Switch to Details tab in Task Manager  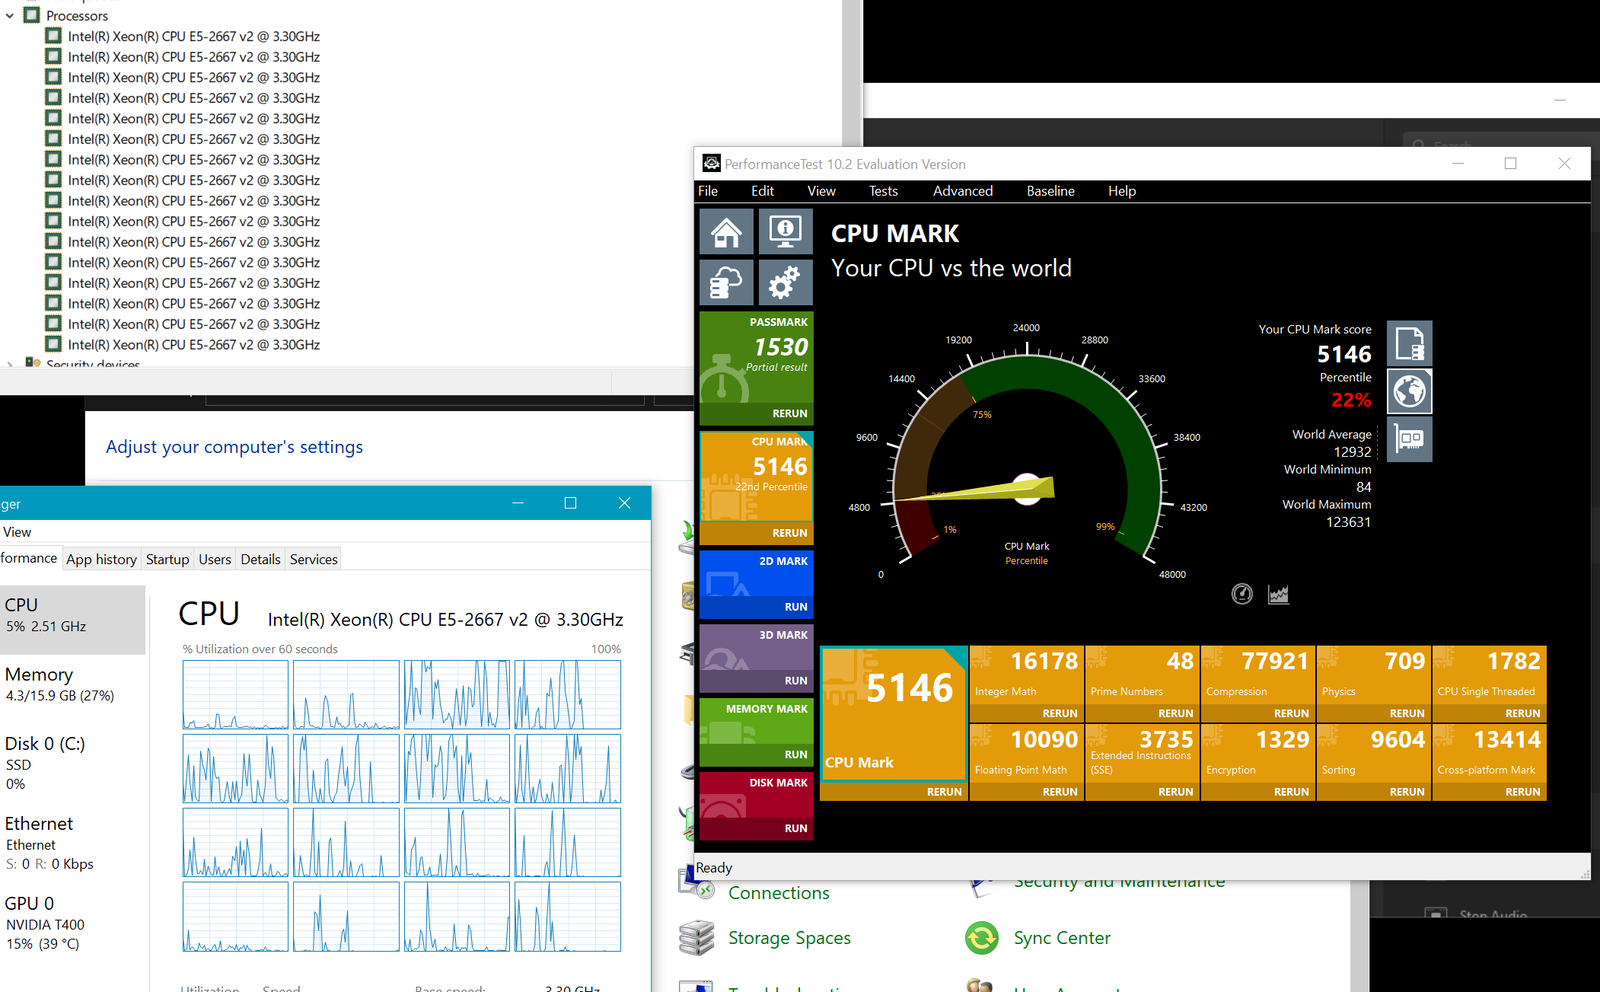tap(260, 559)
